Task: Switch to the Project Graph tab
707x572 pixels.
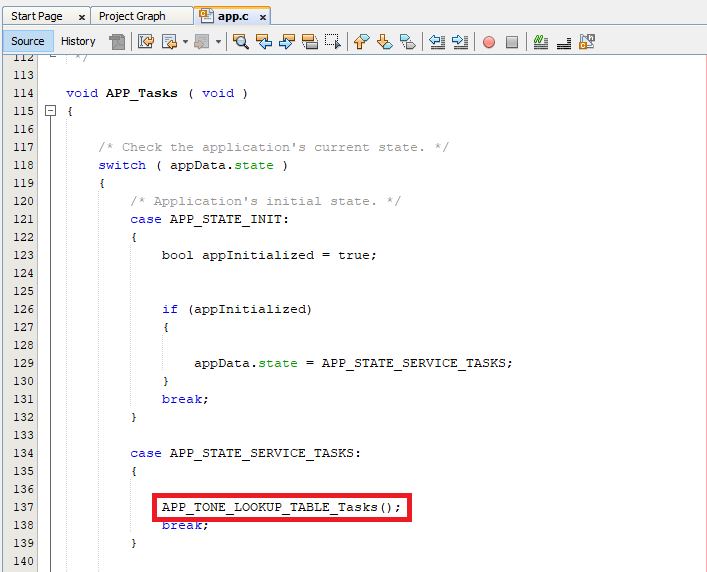Action: point(132,16)
